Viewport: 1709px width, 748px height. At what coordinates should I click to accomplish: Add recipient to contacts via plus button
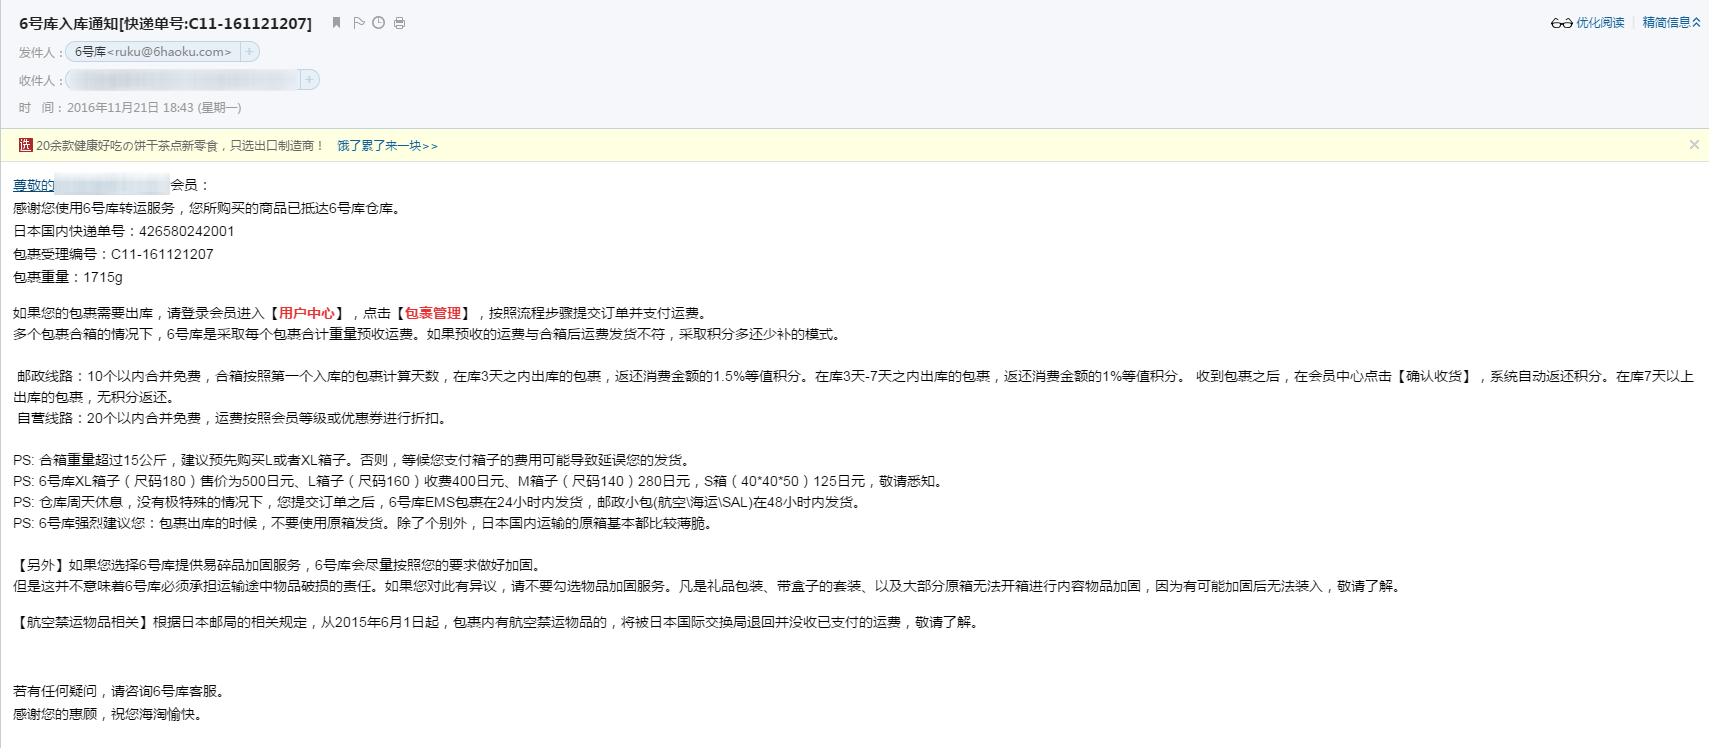pyautogui.click(x=309, y=80)
